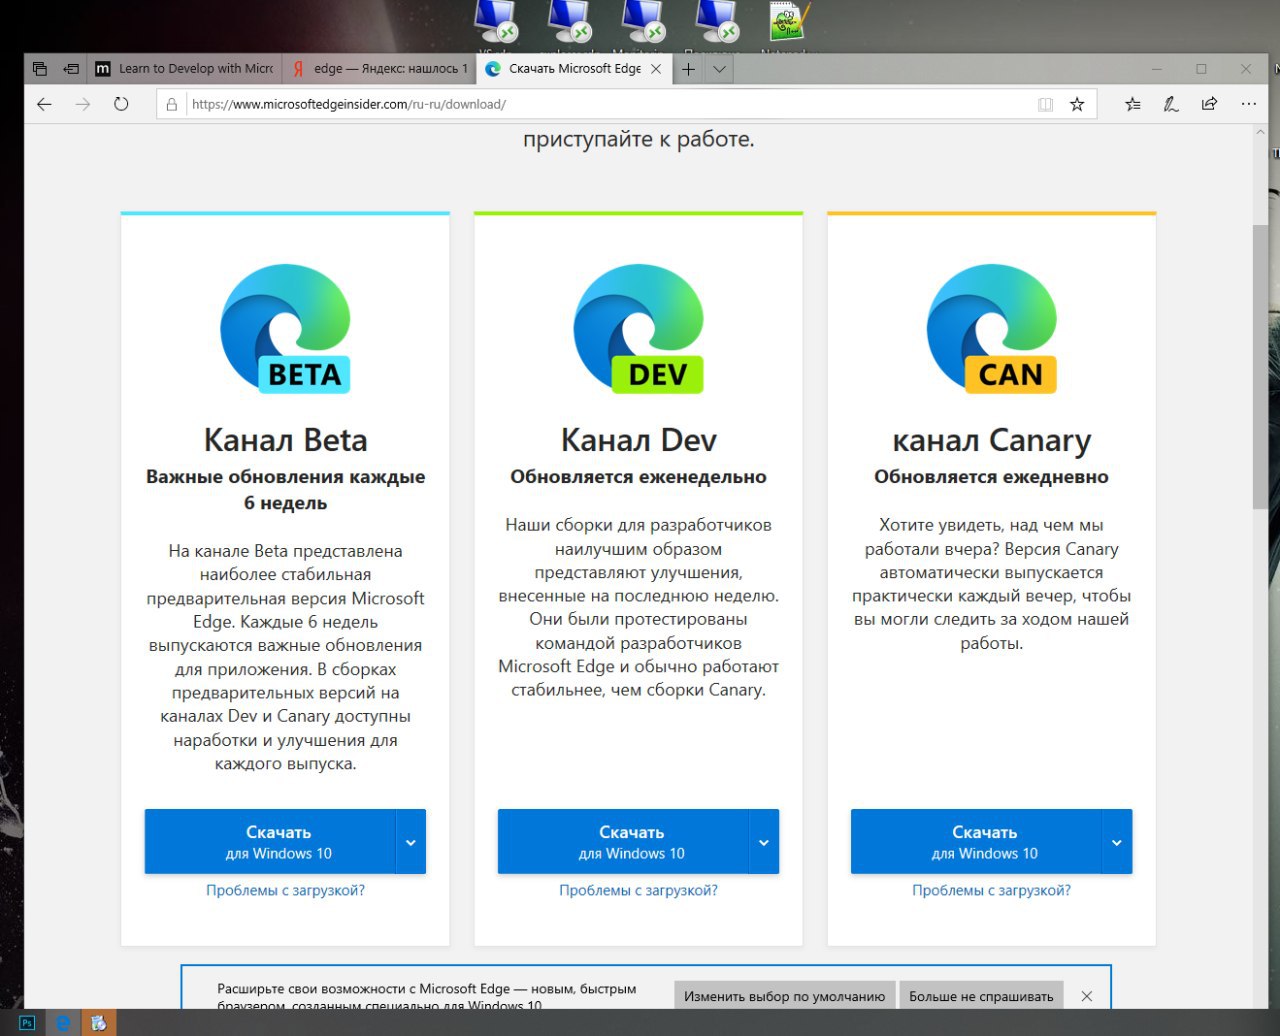This screenshot has height=1036, width=1280.
Task: Open Проблемы с загрузкой link under Beta
Action: pyautogui.click(x=285, y=890)
